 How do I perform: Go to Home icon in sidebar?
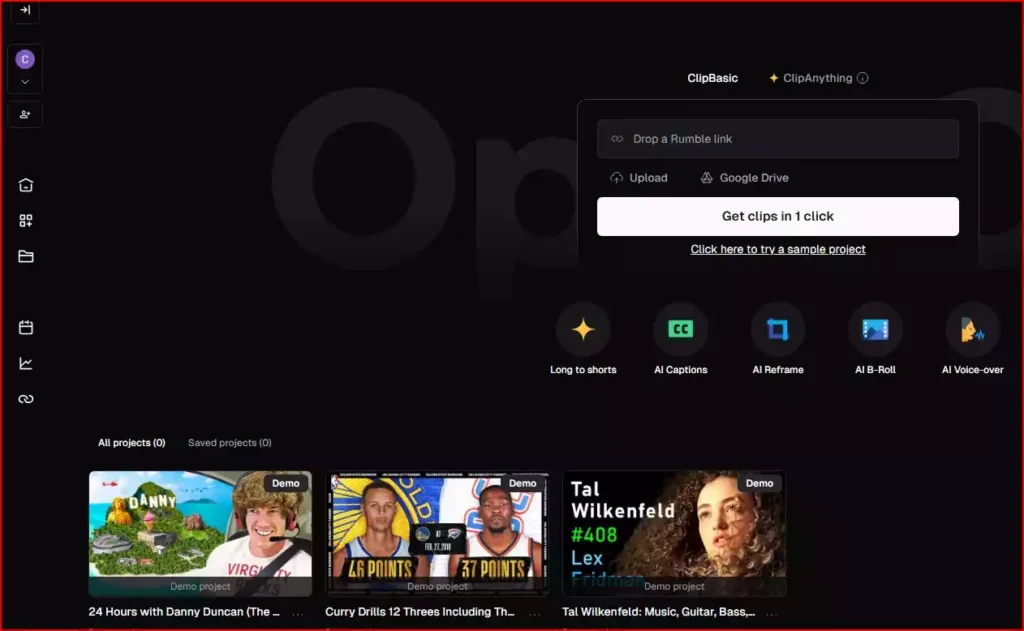[x=25, y=185]
